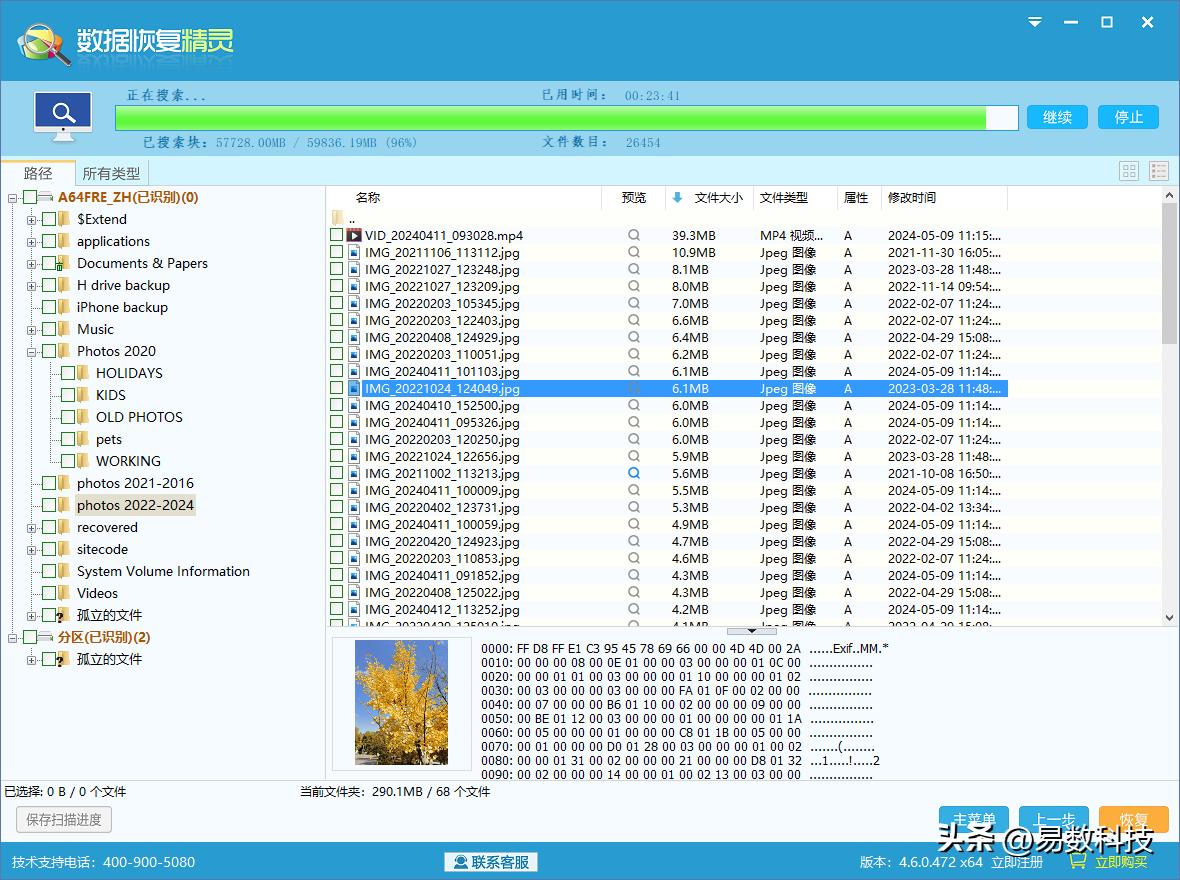
Task: Tick the iPhone backup folder checkbox
Action: tap(49, 307)
